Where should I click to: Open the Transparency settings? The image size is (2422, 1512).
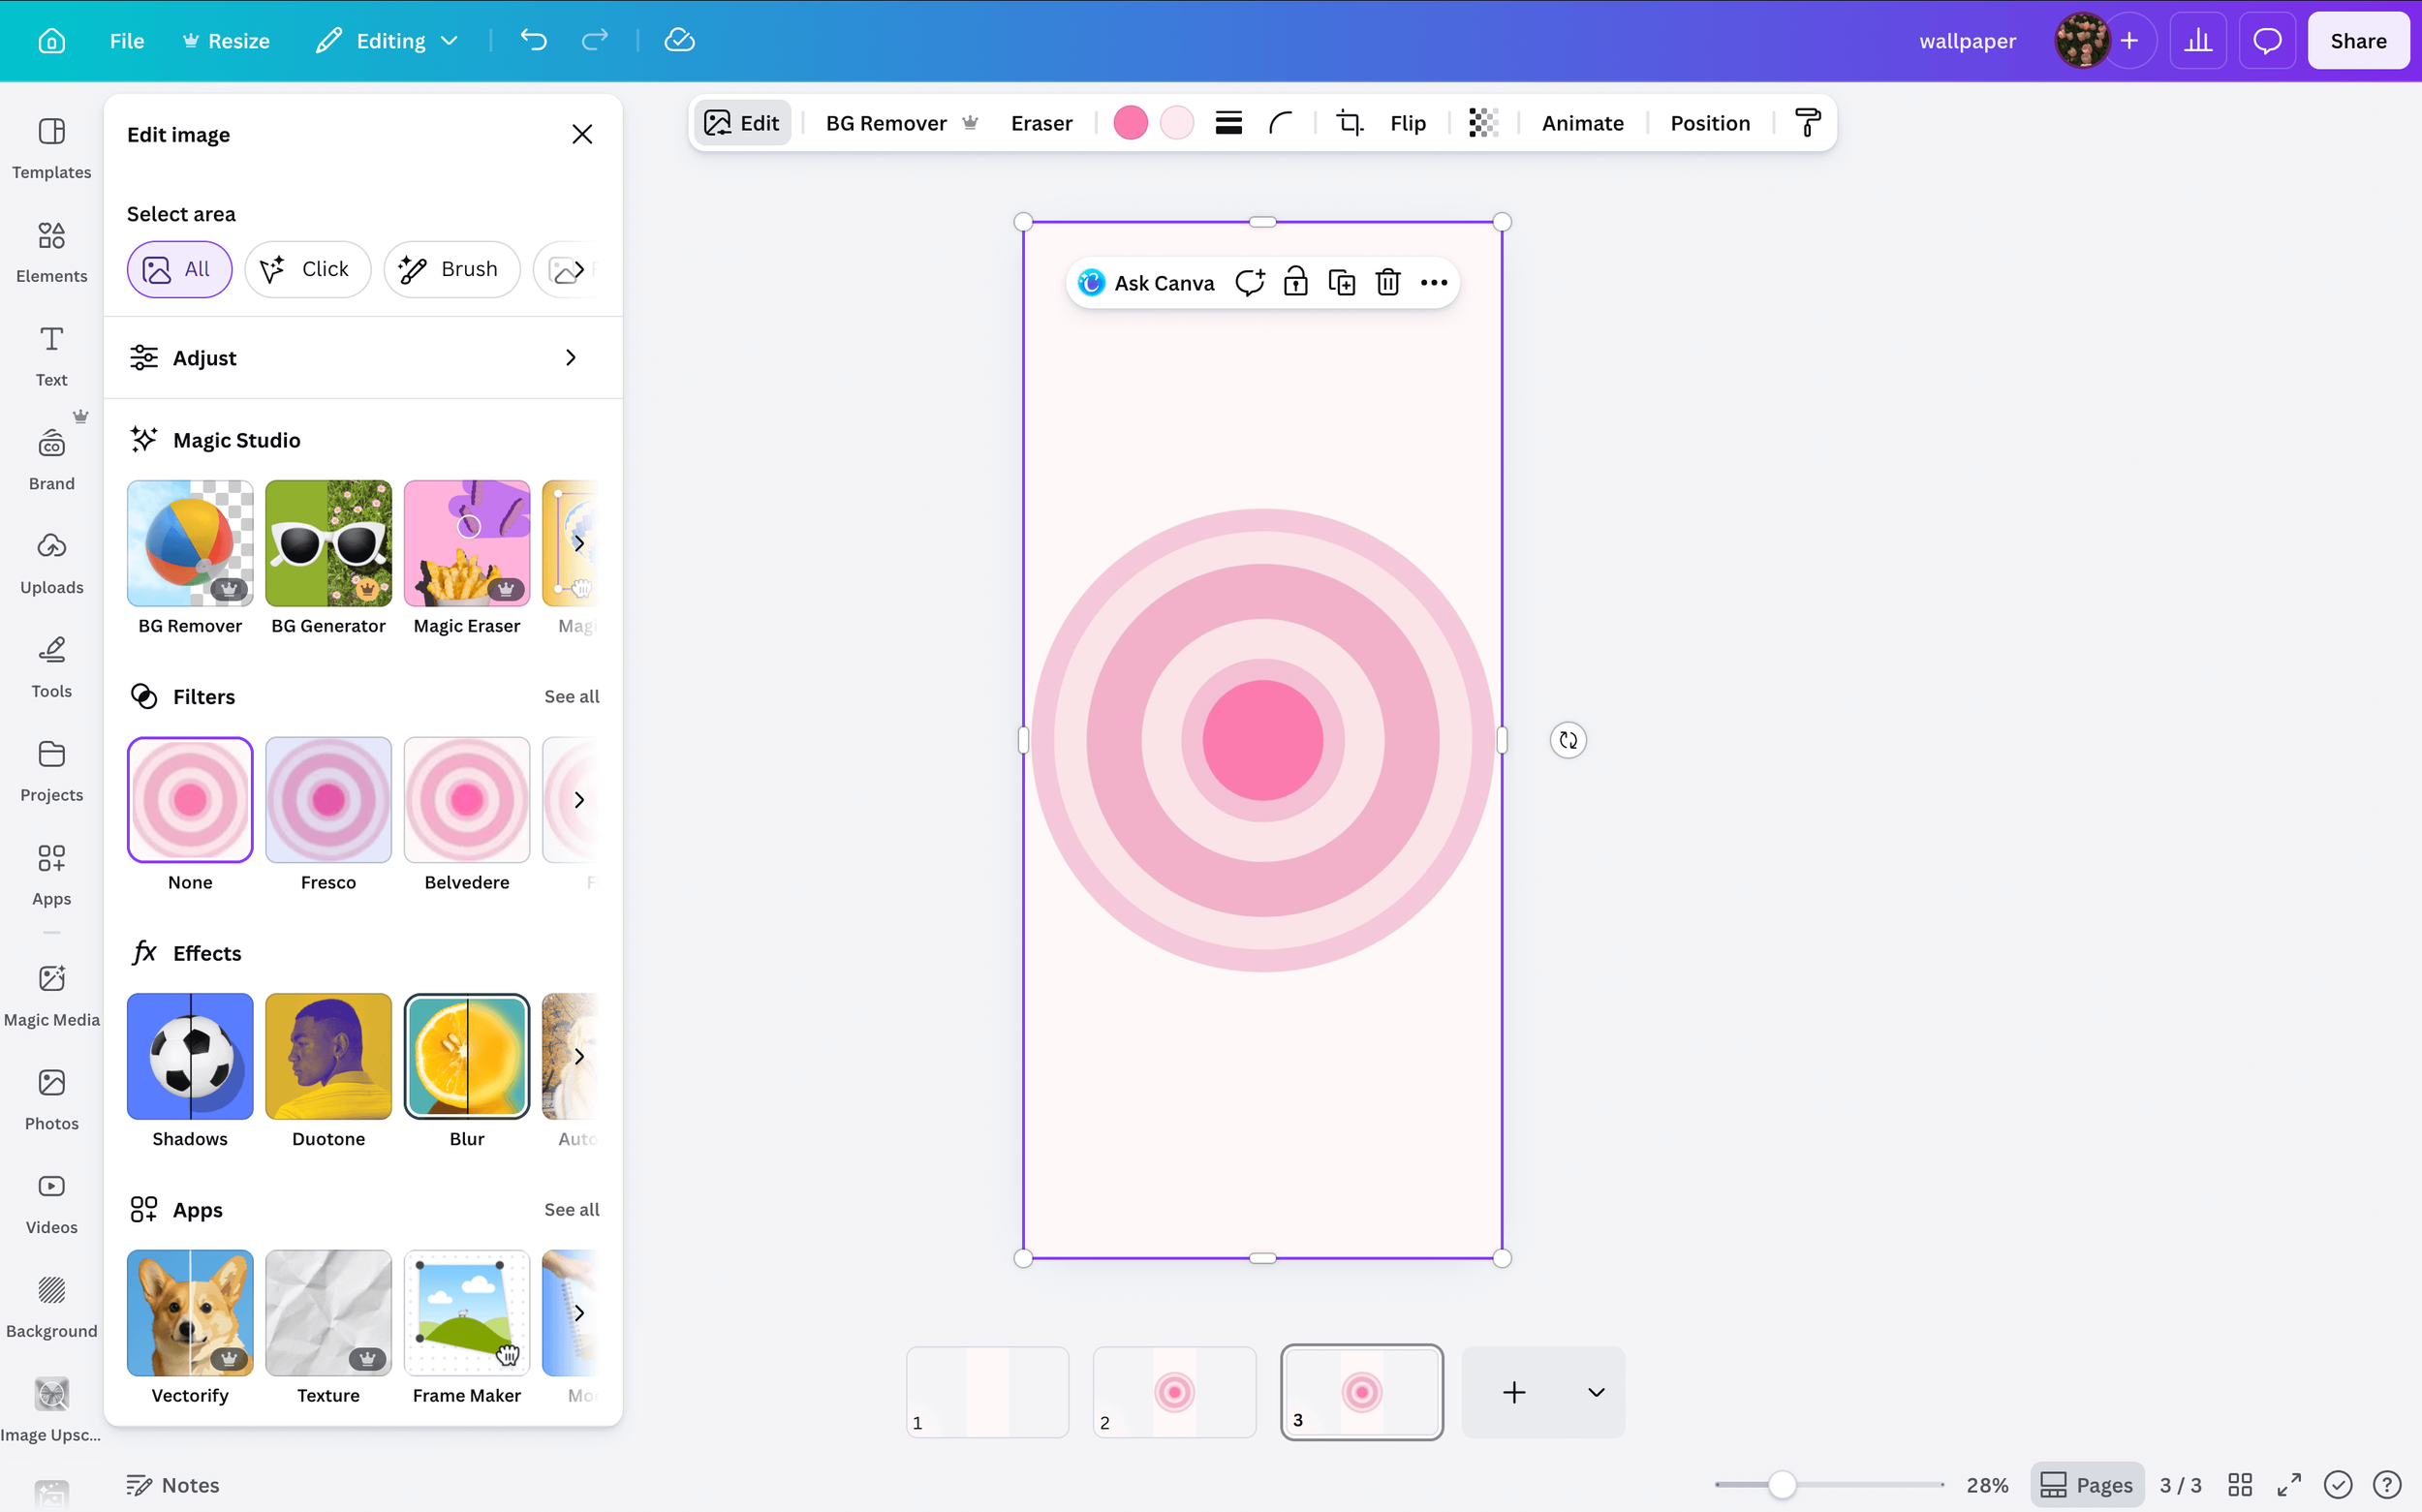tap(1482, 122)
